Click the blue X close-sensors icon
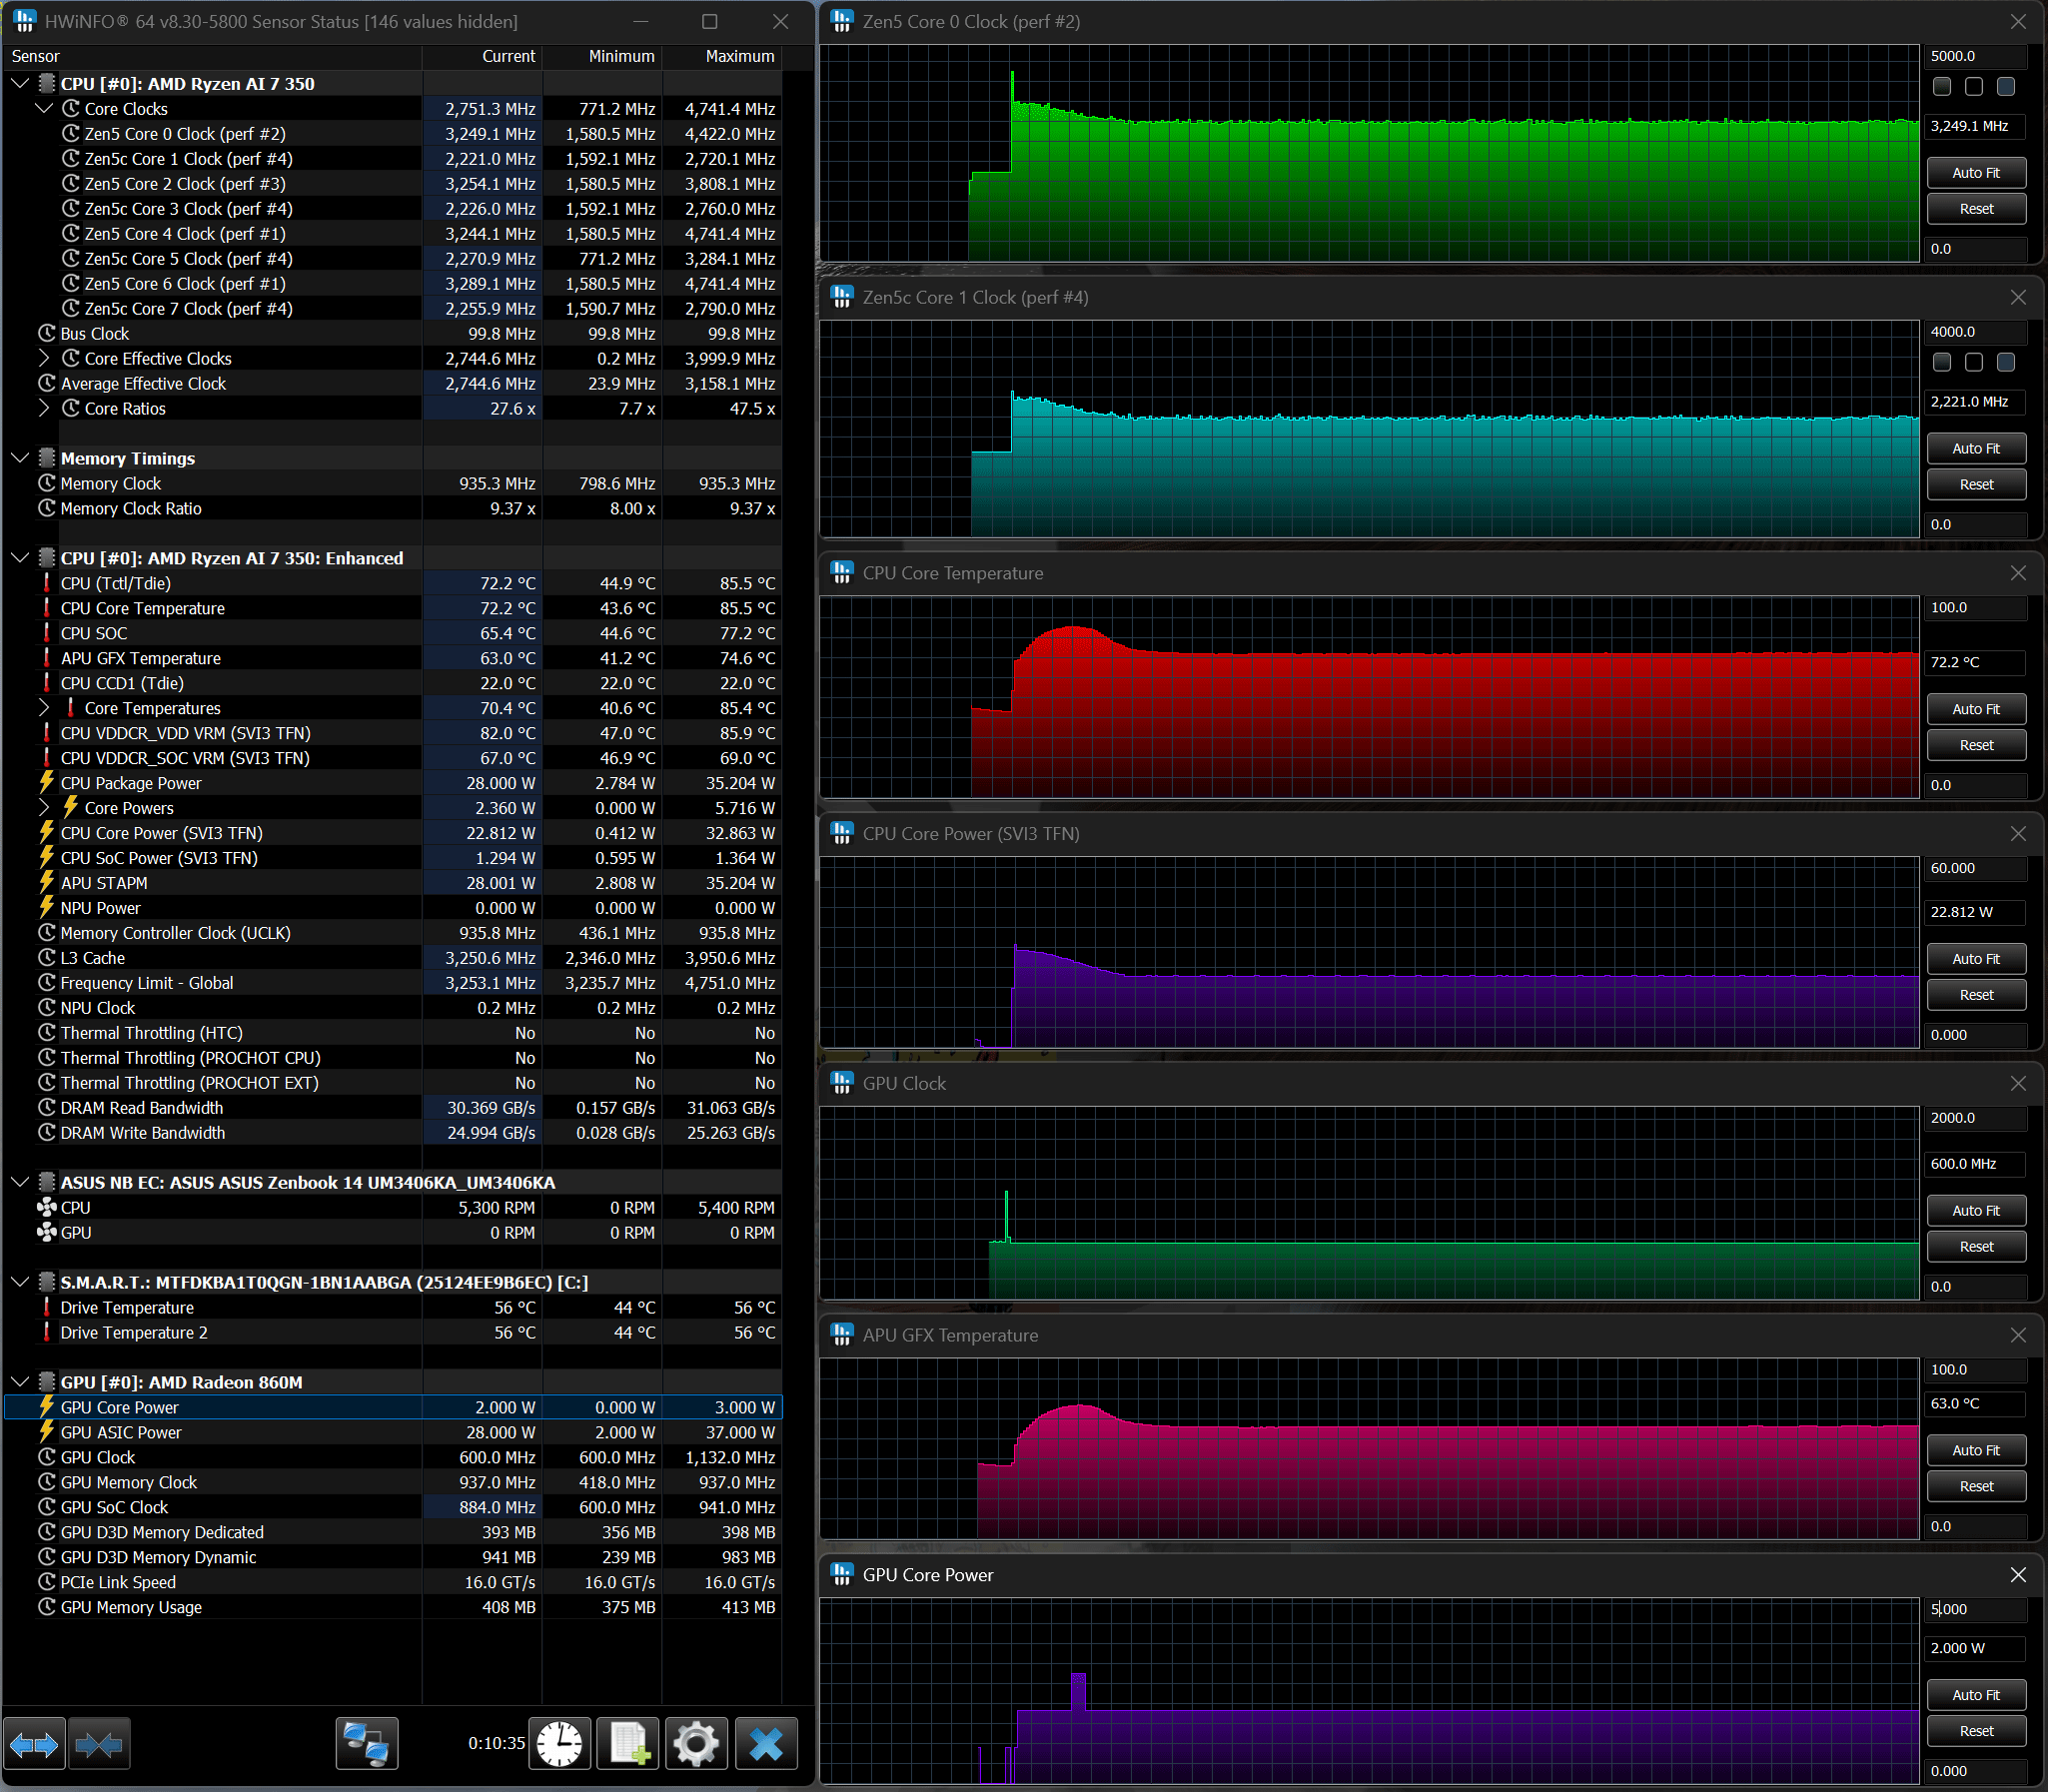Screen dimensions: 2048x1792 766,1745
